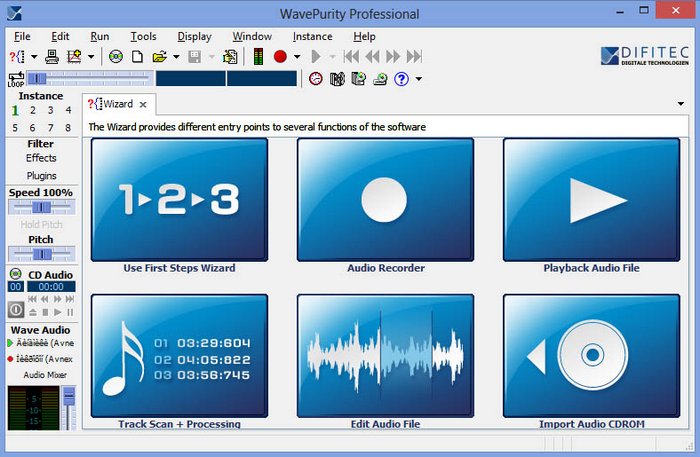This screenshot has height=457, width=700.
Task: Open the Audio Recorder wizard tile
Action: pyautogui.click(x=385, y=199)
